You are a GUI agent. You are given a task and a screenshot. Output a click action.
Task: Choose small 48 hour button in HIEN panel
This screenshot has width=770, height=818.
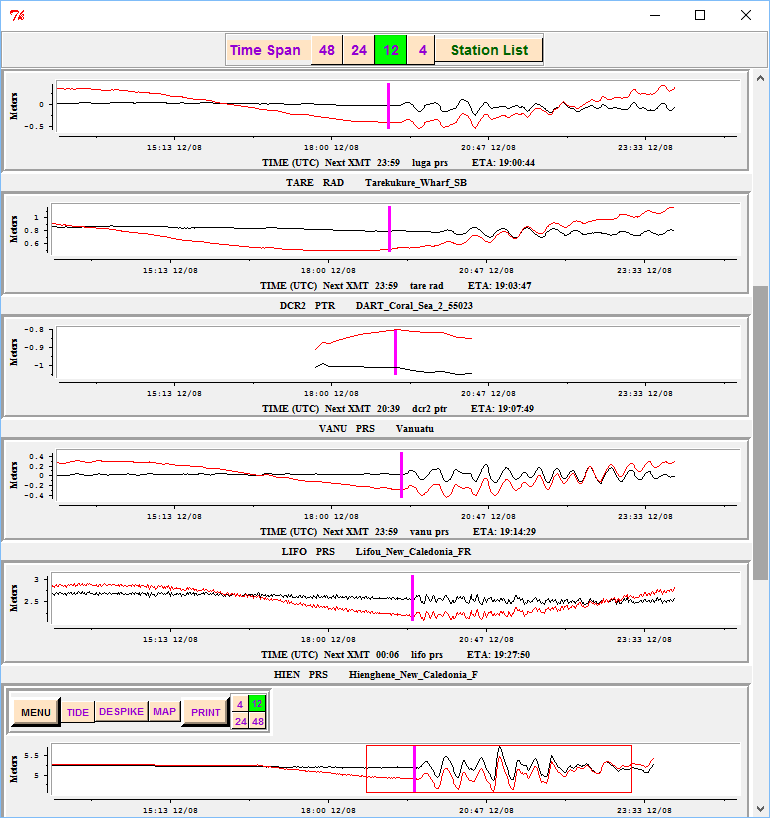pyautogui.click(x=257, y=721)
